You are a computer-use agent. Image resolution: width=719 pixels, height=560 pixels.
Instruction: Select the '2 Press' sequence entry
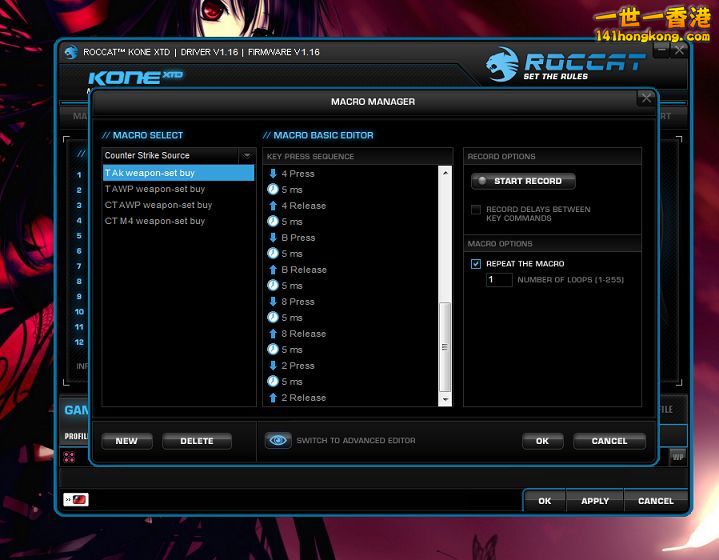[298, 366]
